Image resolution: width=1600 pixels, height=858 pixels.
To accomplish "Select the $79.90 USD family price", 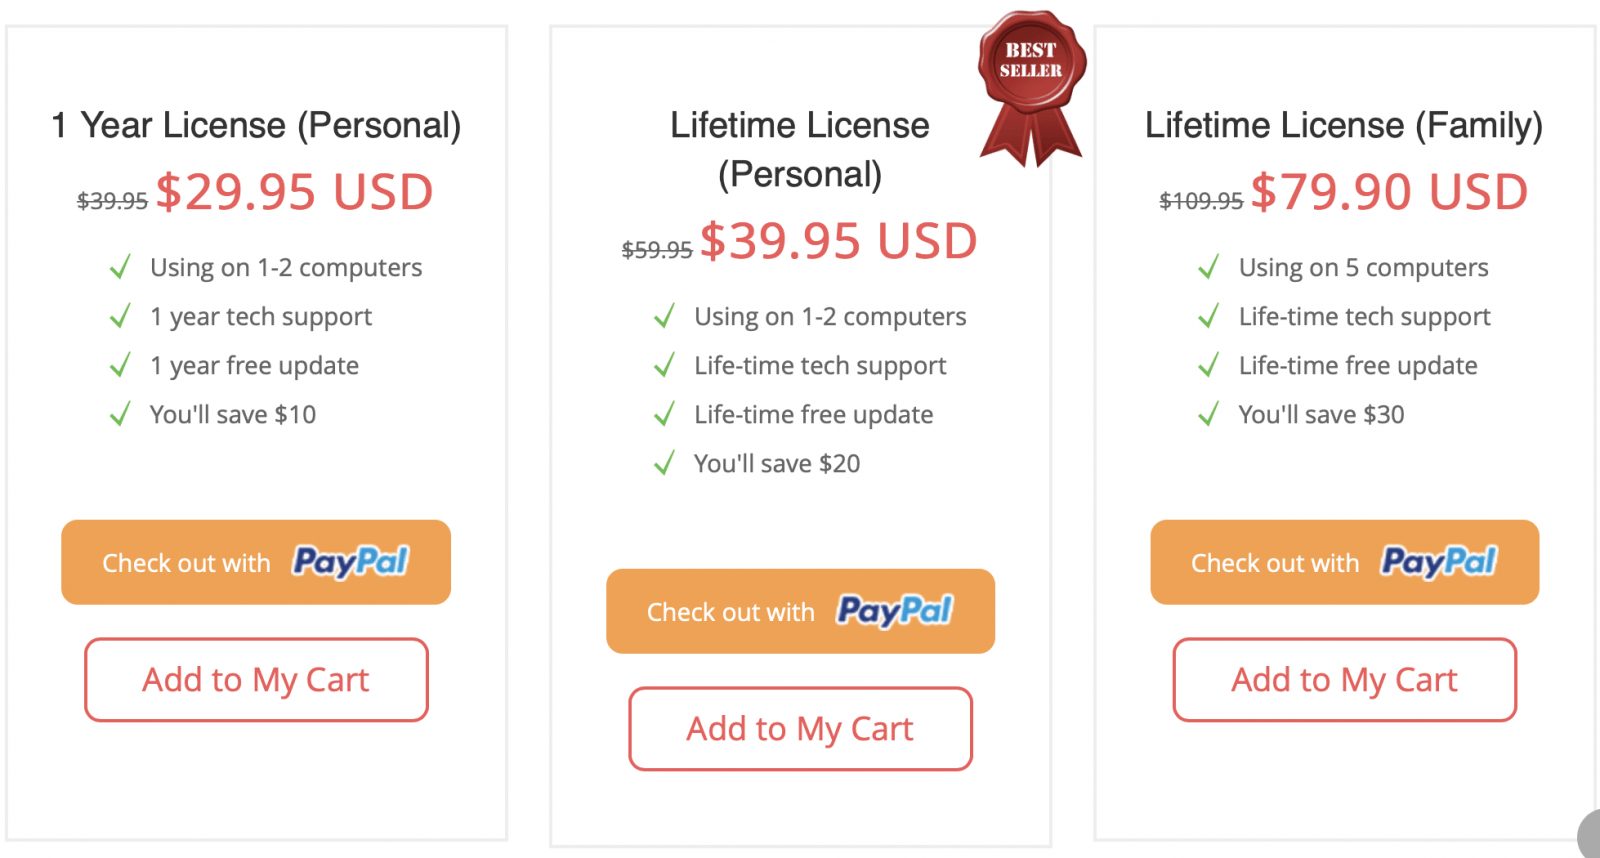I will click(1390, 191).
